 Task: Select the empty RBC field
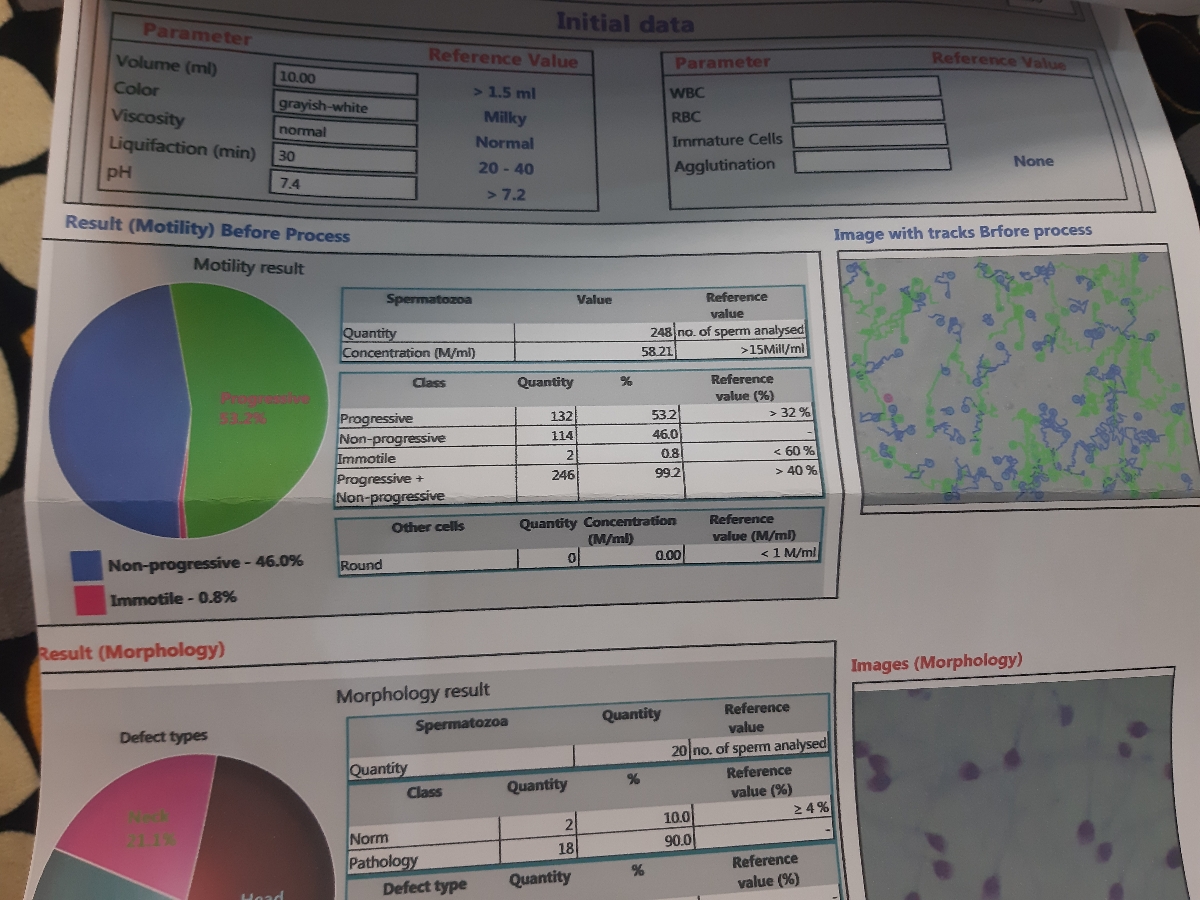click(x=866, y=112)
